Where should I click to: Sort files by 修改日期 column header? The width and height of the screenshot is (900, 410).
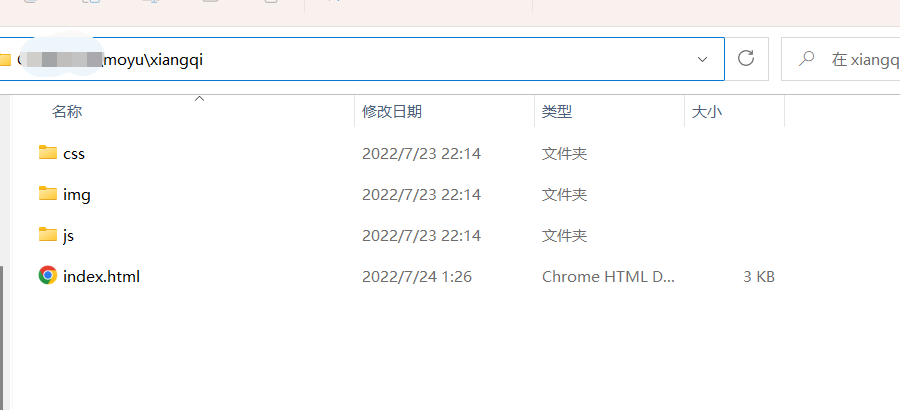[392, 111]
